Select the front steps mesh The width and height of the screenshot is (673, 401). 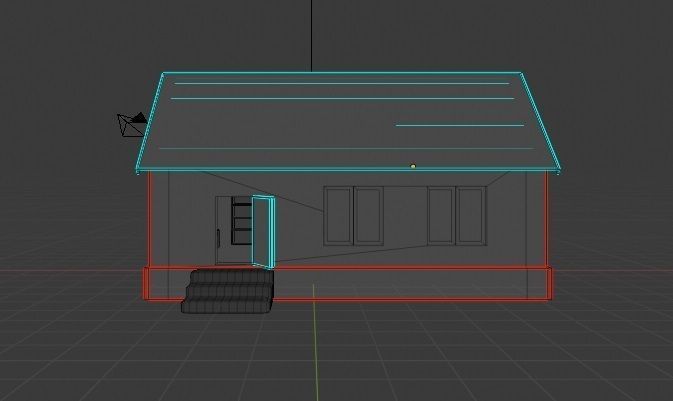228,291
